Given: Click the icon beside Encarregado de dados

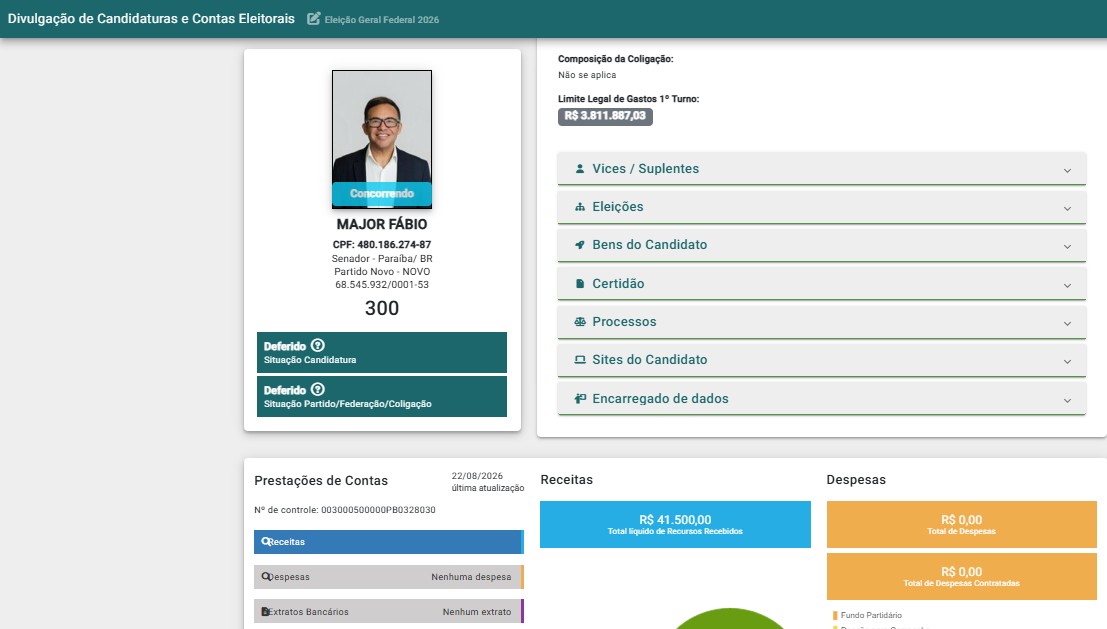Looking at the screenshot, I should click(x=580, y=399).
